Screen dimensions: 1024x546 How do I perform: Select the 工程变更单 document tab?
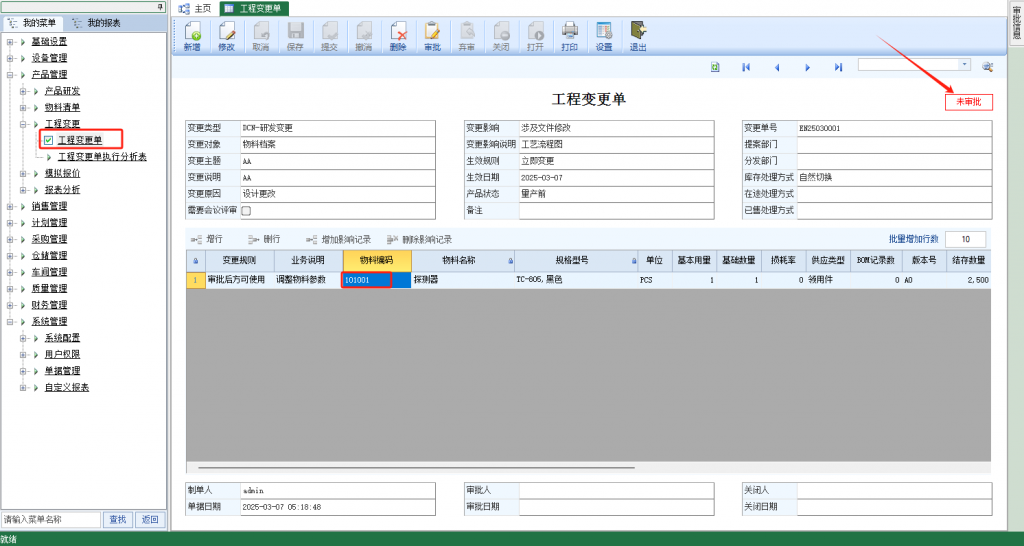pos(253,8)
